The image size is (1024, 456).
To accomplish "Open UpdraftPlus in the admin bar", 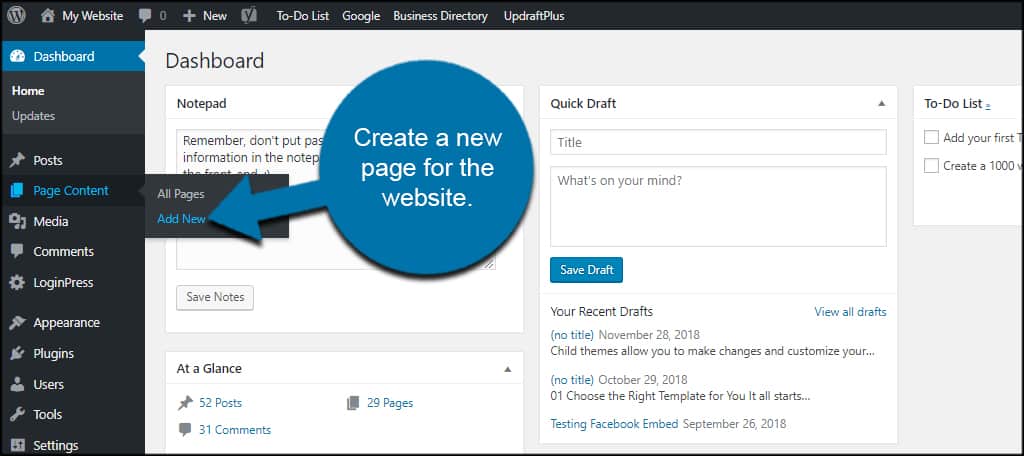I will [x=534, y=16].
